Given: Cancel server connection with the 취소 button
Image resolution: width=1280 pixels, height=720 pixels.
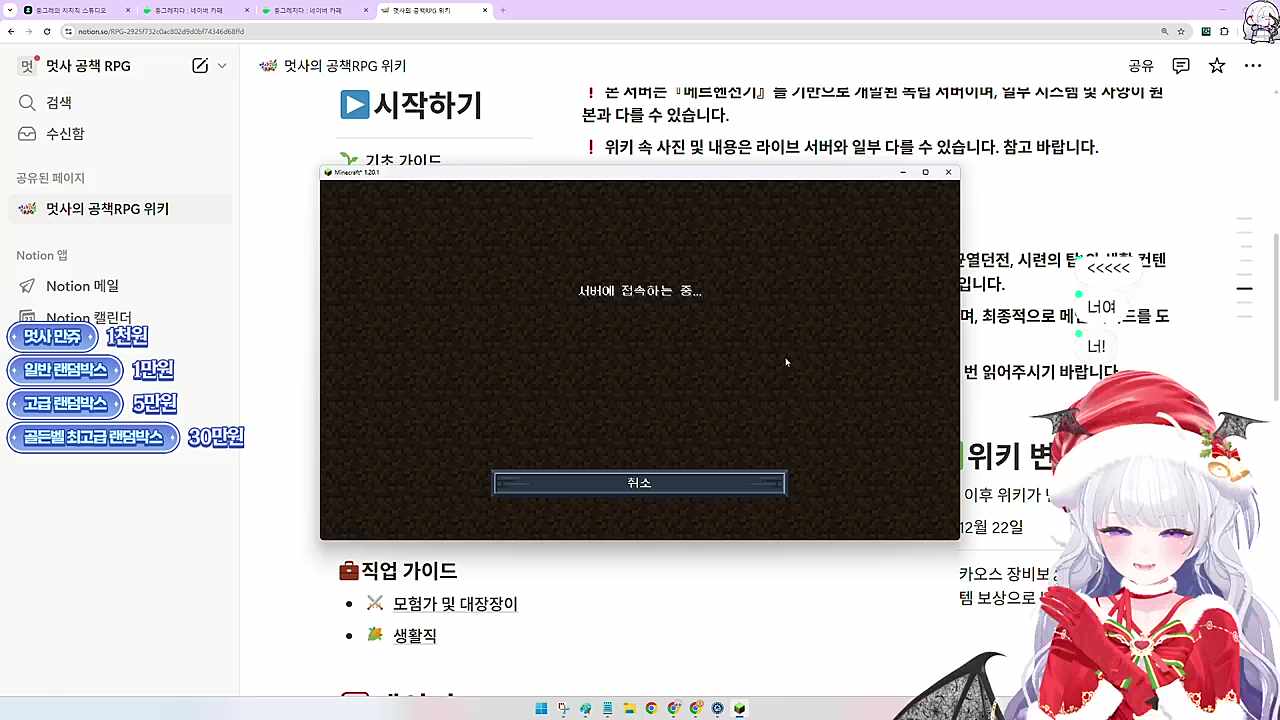Looking at the screenshot, I should click(x=639, y=482).
